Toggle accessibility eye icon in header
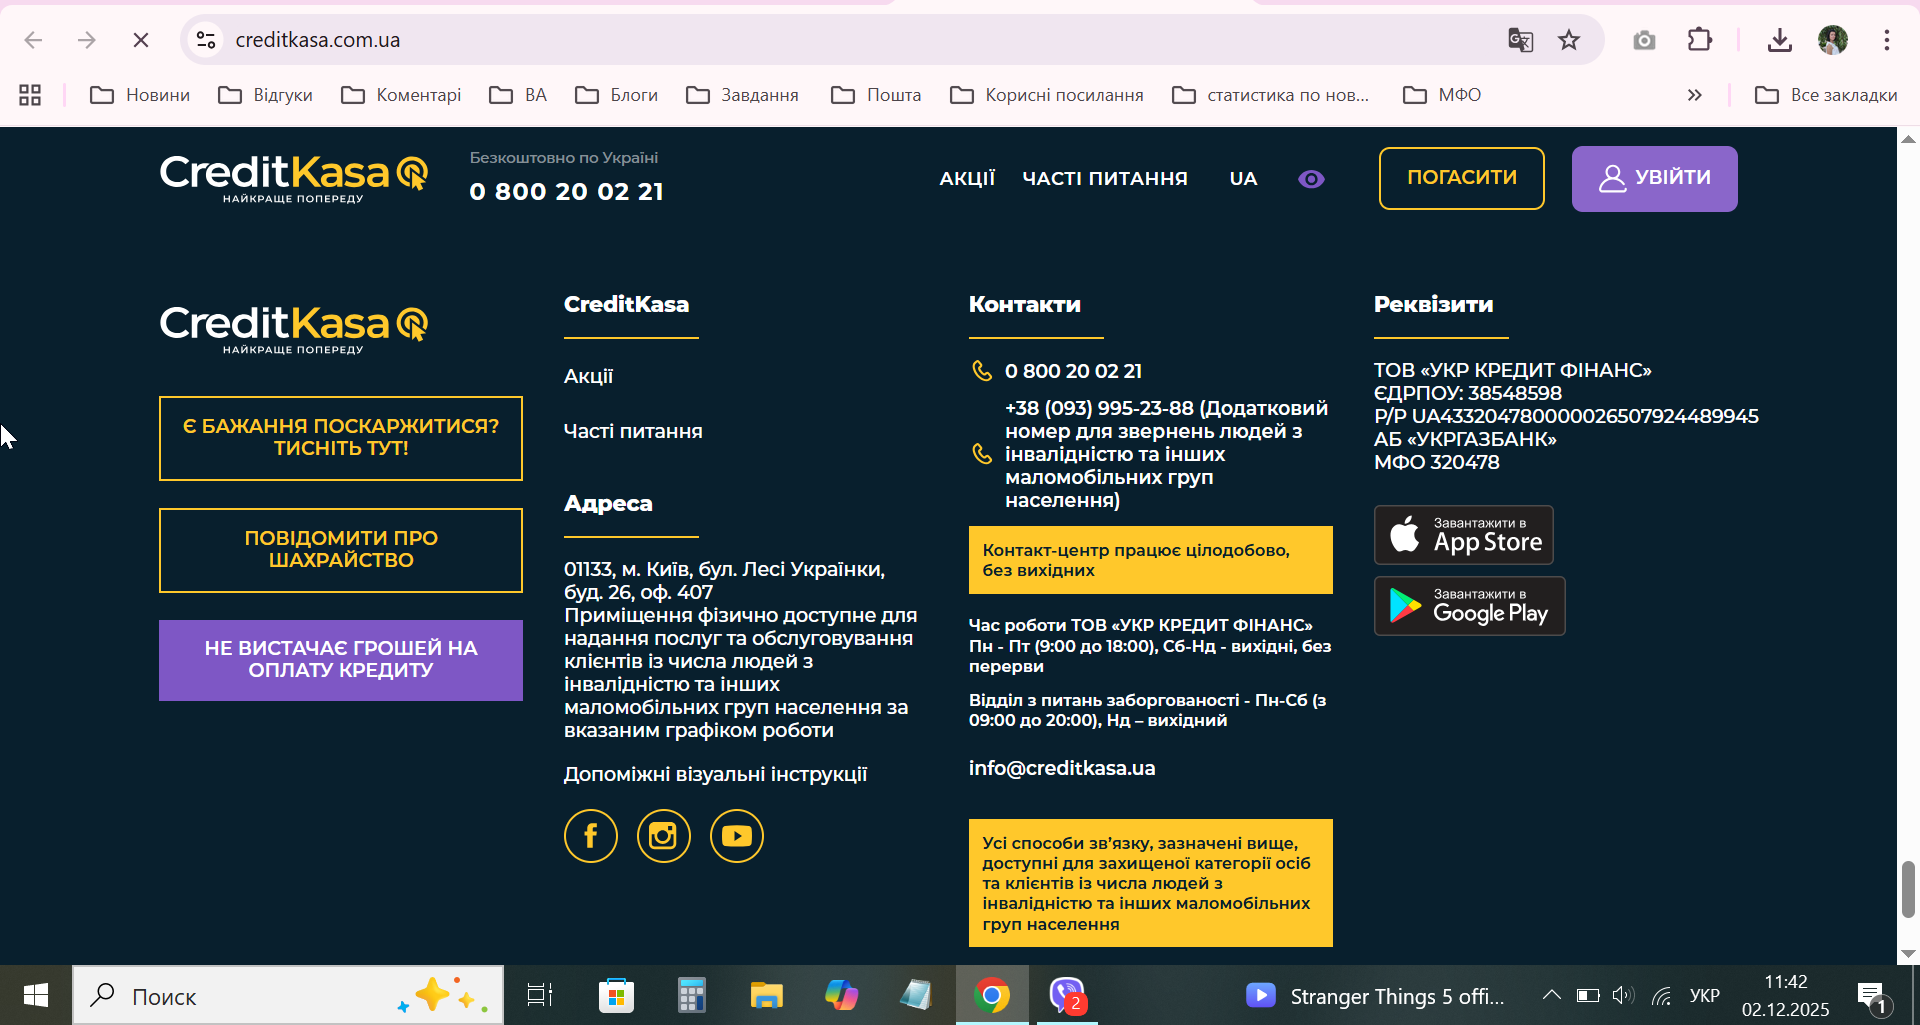The width and height of the screenshot is (1920, 1025). 1311,179
